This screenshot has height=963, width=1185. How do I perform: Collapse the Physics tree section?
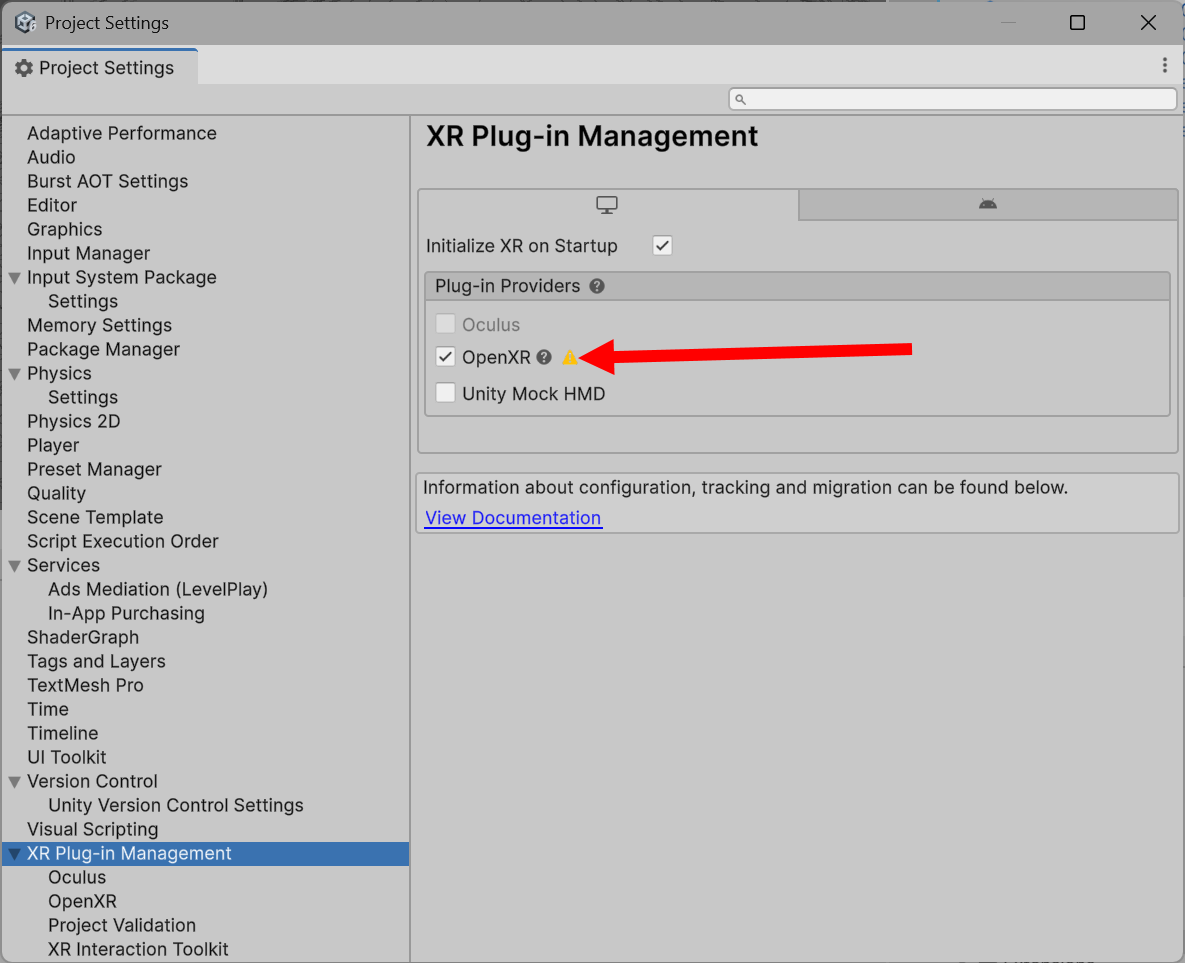pos(14,374)
